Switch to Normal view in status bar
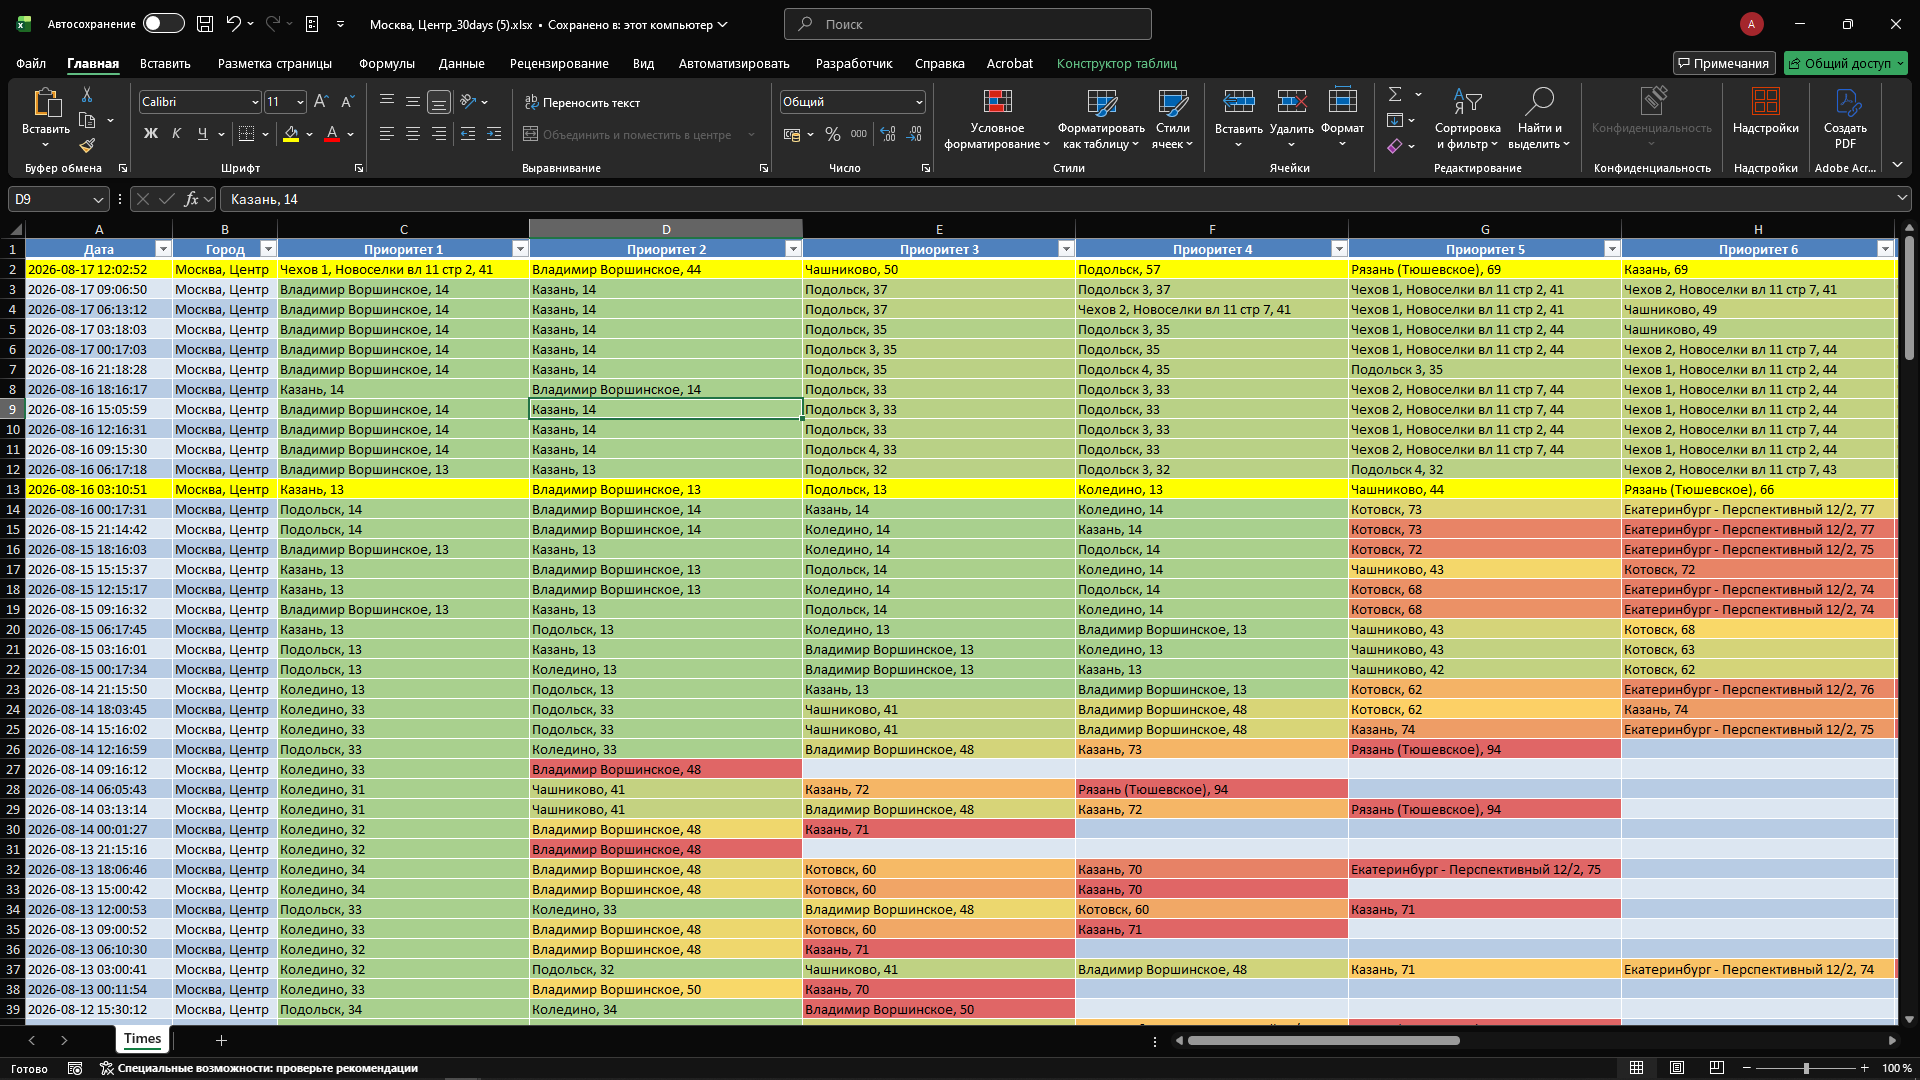This screenshot has height=1080, width=1920. [x=1636, y=1068]
